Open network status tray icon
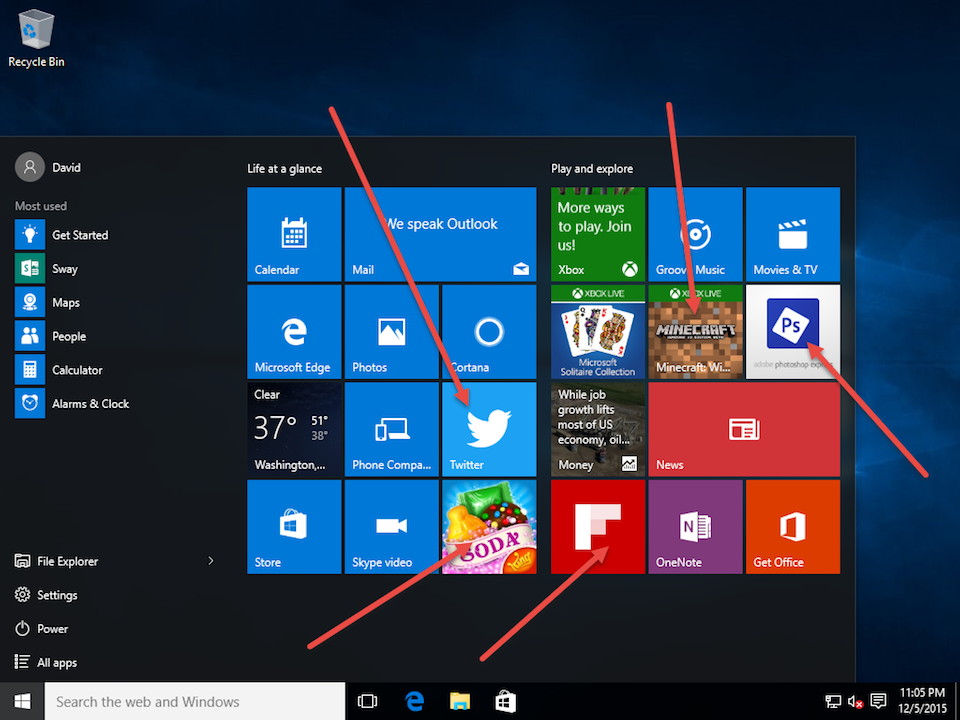The image size is (960, 720). click(x=833, y=701)
